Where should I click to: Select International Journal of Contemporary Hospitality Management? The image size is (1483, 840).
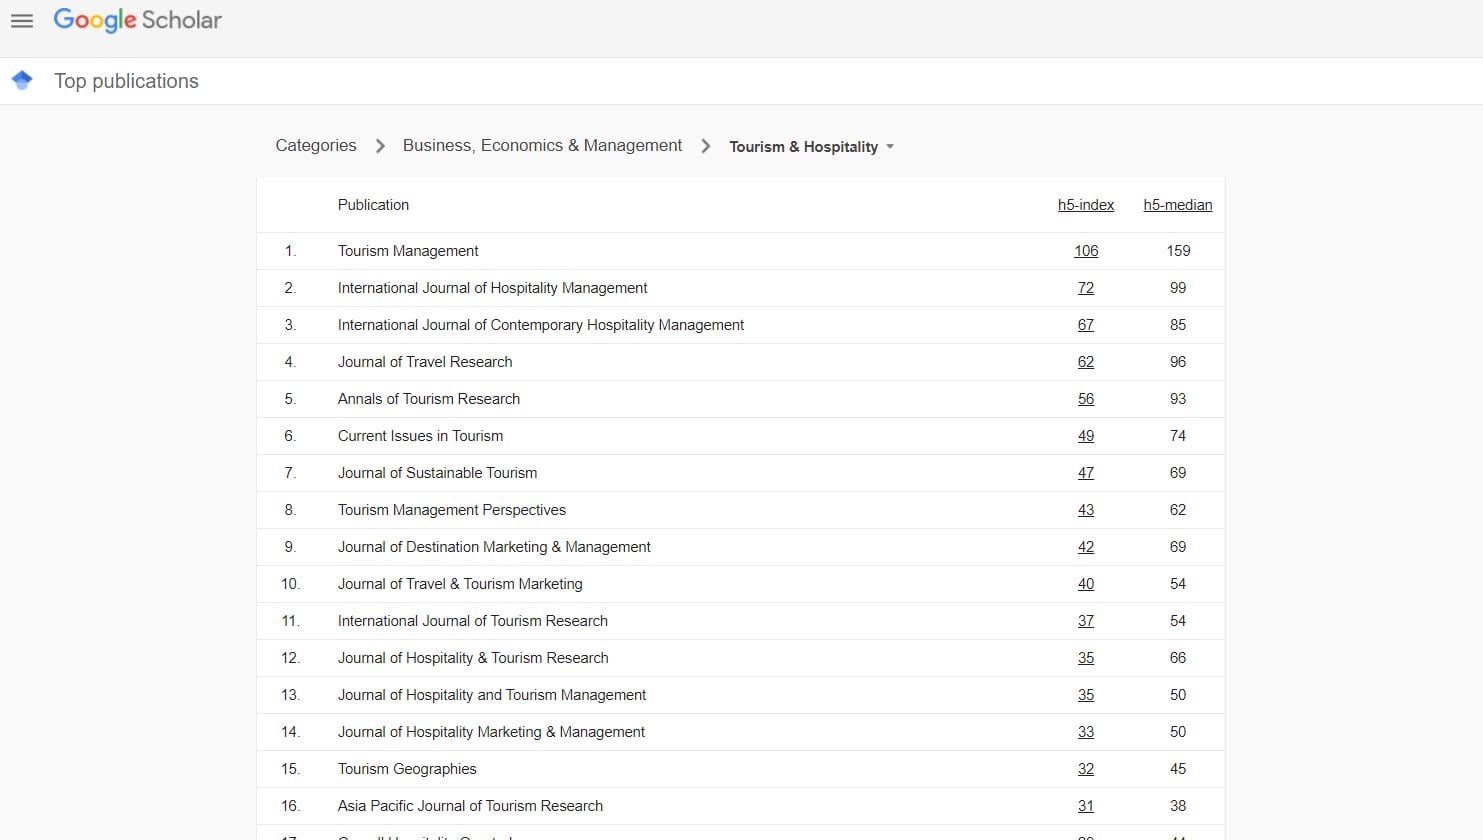(x=541, y=325)
